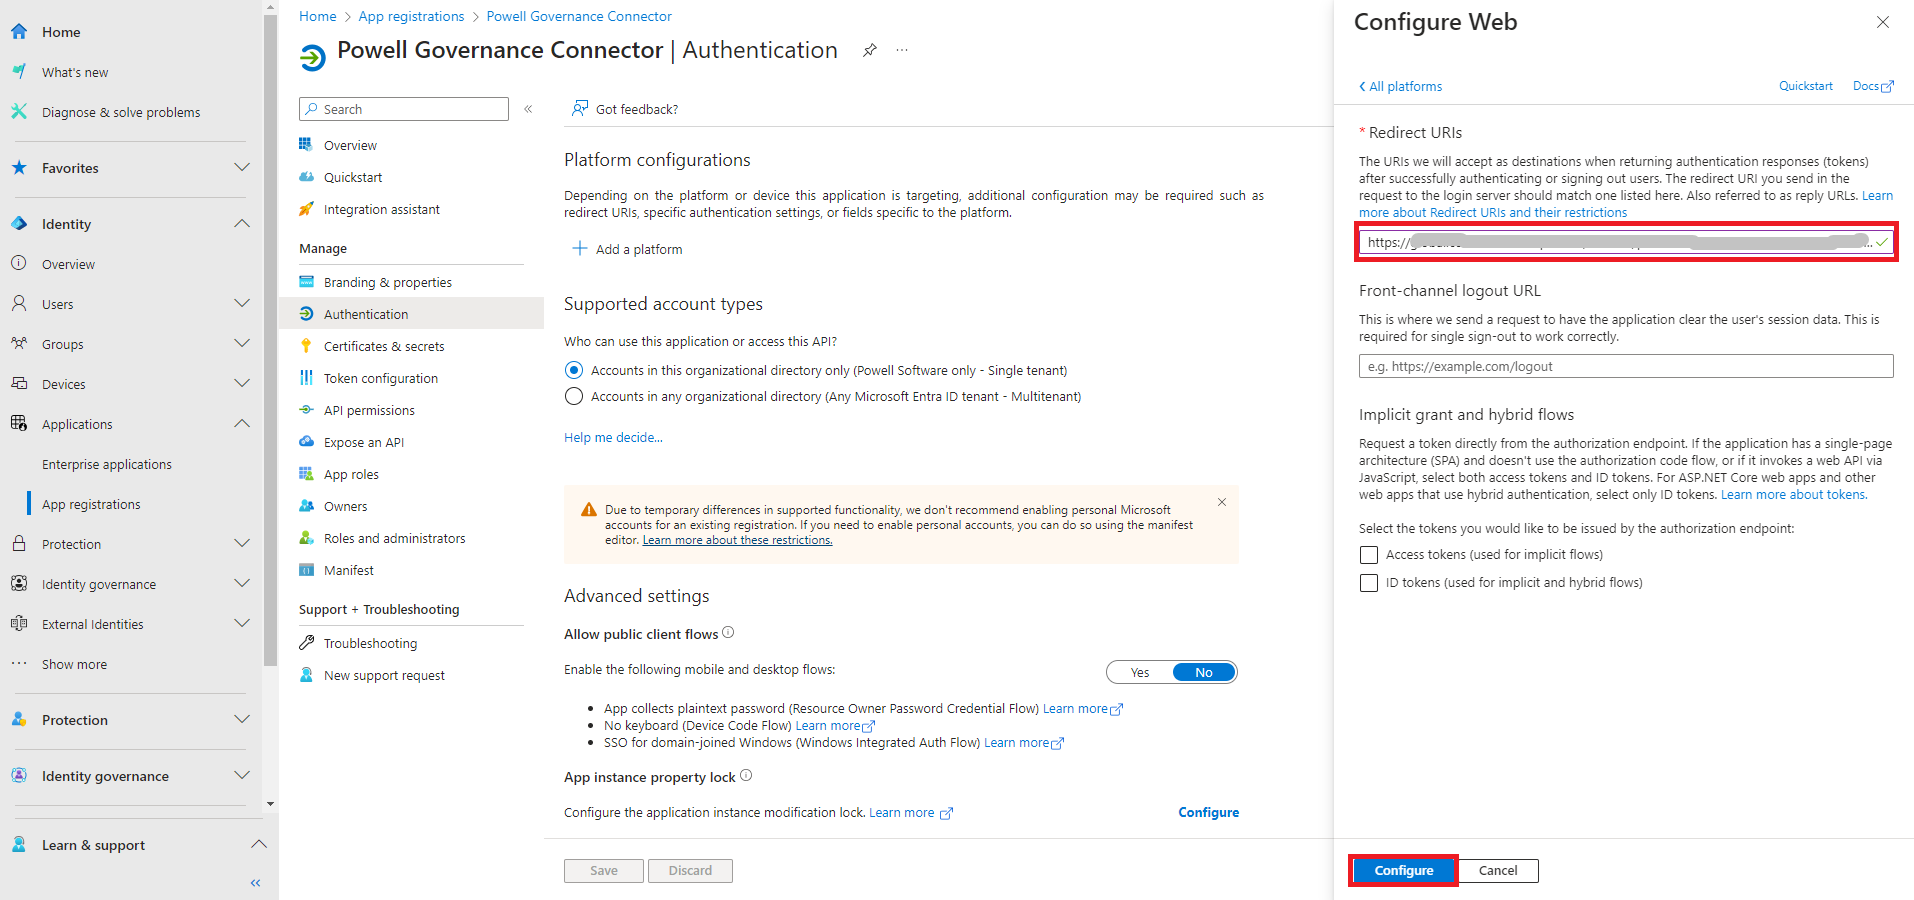Click the Users person icon
1914x900 pixels.
[19, 303]
